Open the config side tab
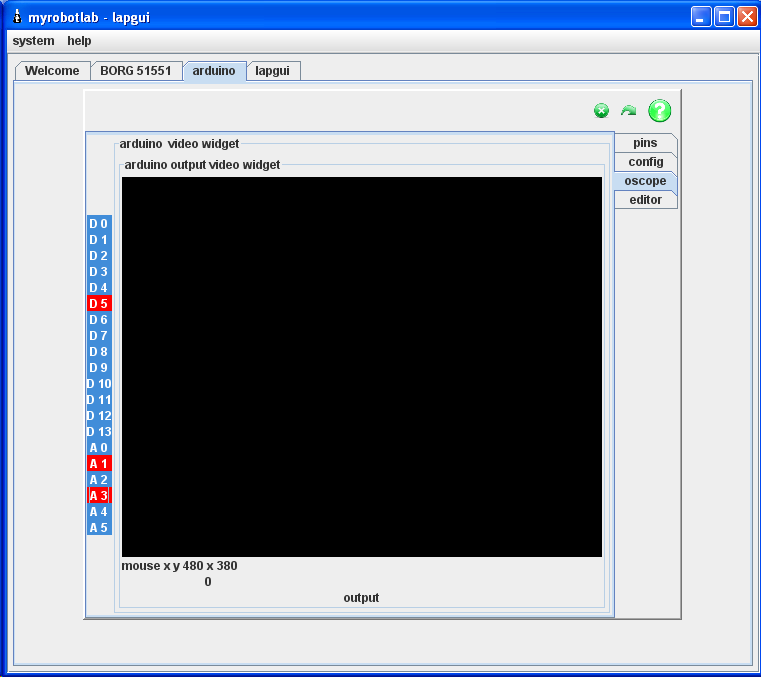Viewport: 761px width, 677px height. click(x=645, y=162)
